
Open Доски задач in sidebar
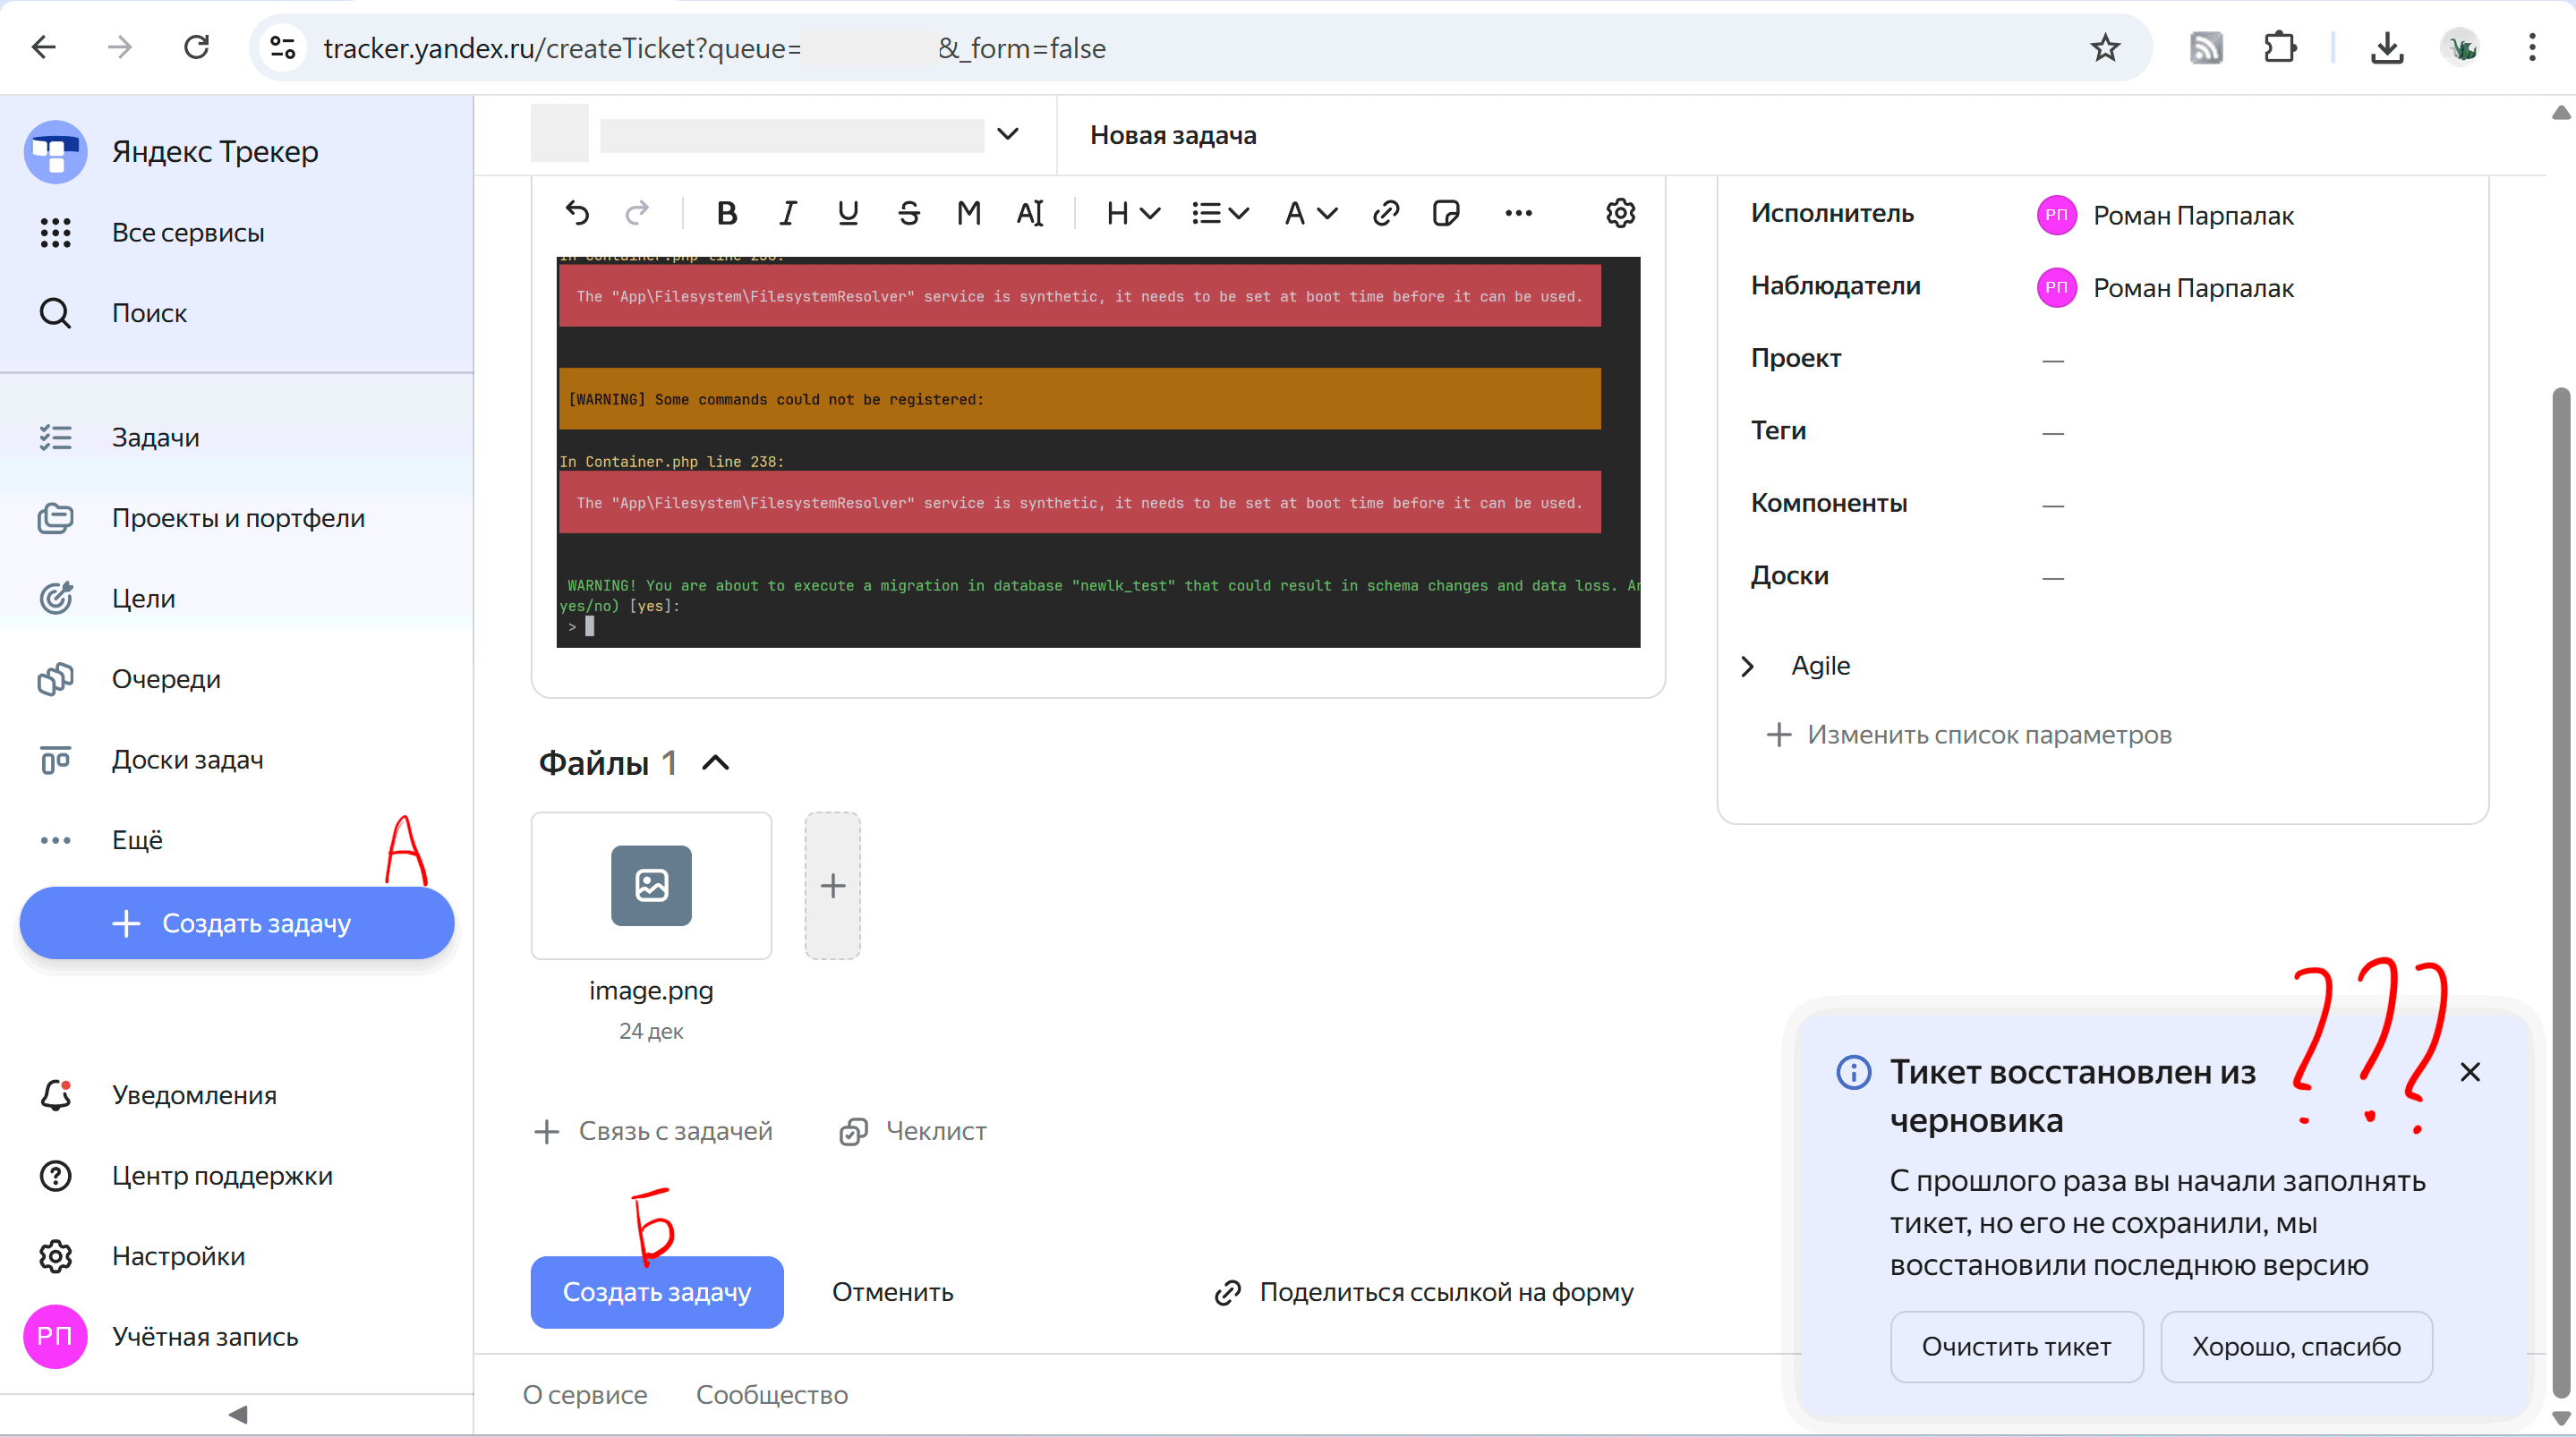pyautogui.click(x=187, y=760)
